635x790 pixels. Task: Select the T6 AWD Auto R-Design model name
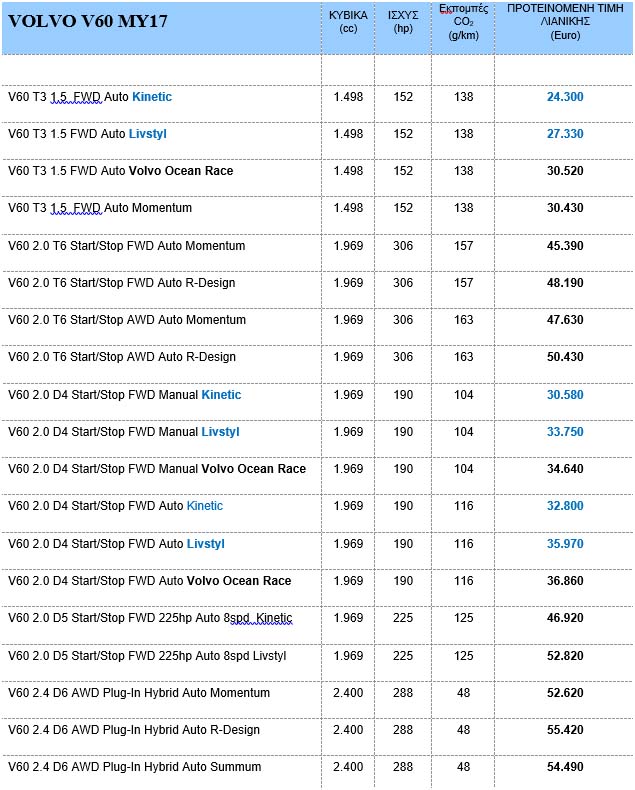[121, 357]
